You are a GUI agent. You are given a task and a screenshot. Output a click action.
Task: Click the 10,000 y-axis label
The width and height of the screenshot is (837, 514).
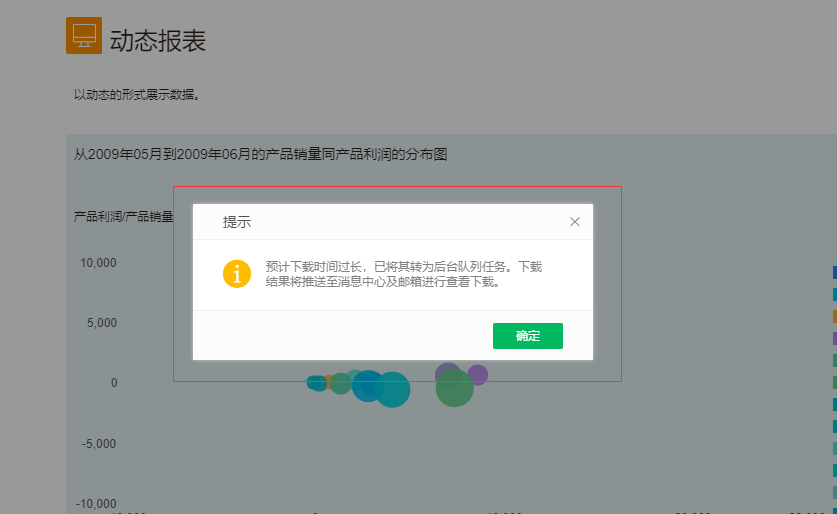[x=98, y=263]
